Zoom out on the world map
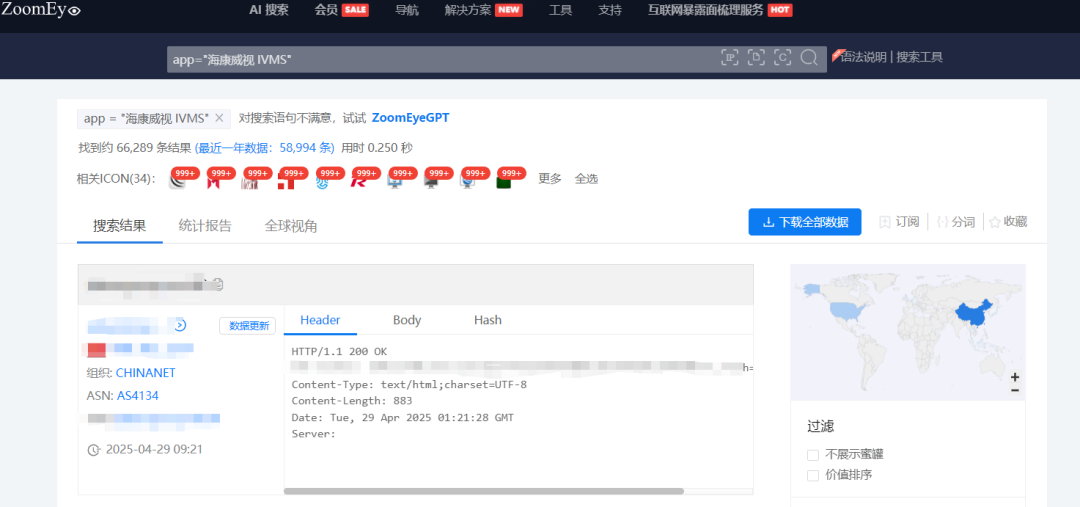 click(x=1015, y=391)
